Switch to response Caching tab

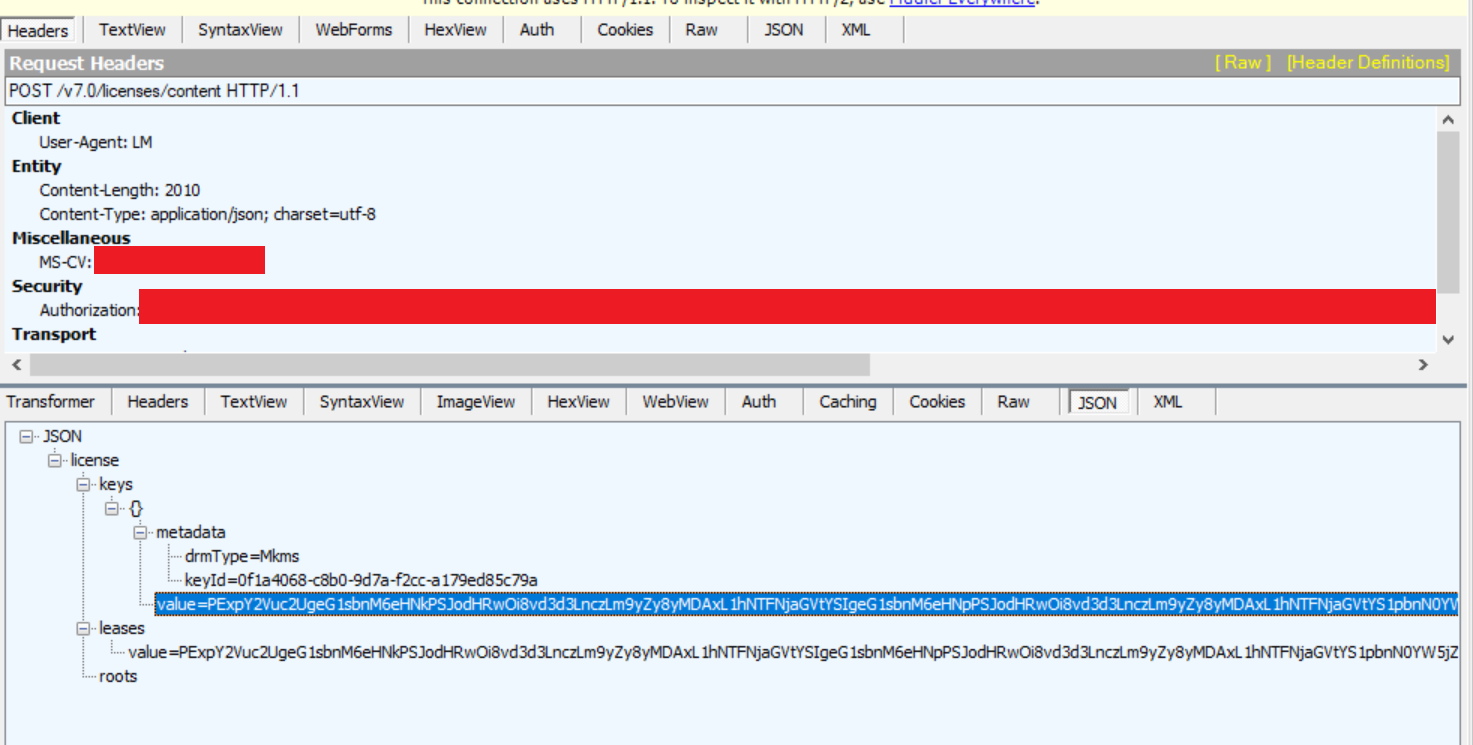click(847, 402)
